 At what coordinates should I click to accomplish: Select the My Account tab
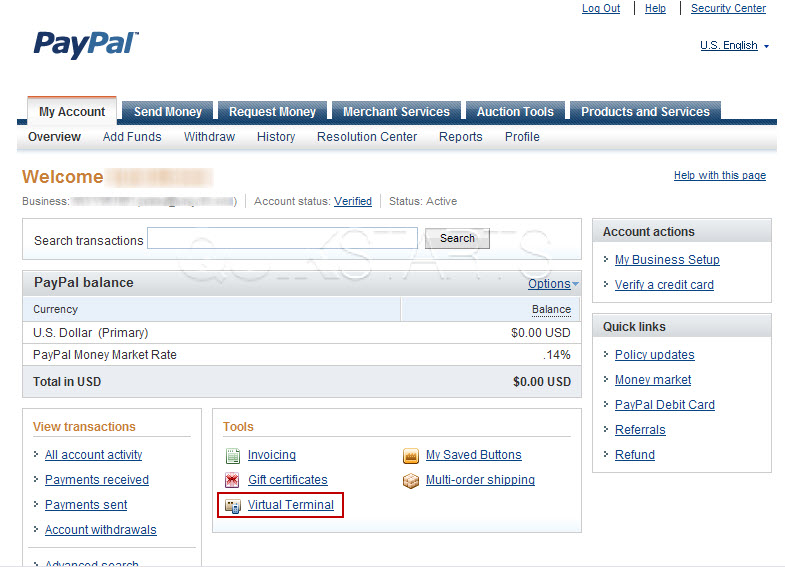click(72, 111)
